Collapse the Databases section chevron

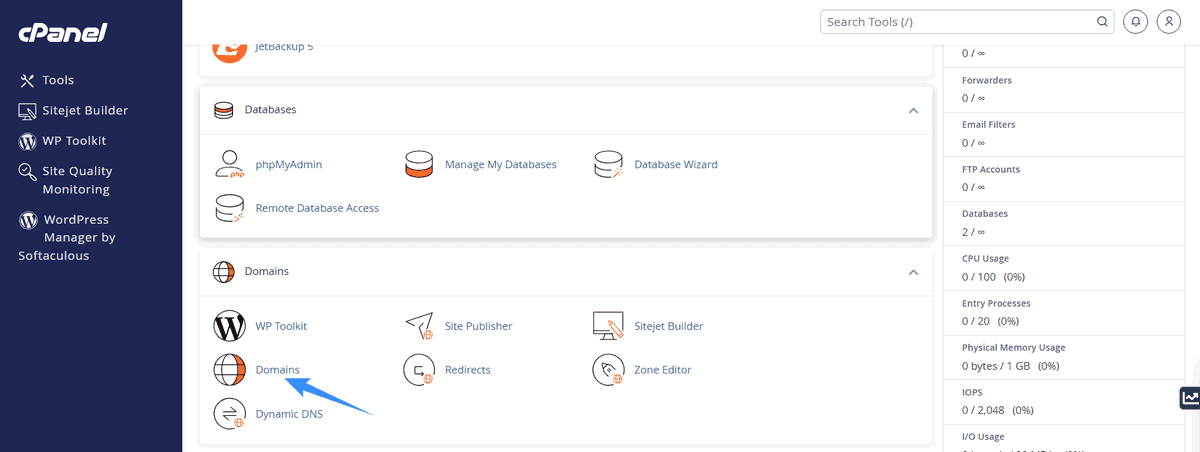913,110
